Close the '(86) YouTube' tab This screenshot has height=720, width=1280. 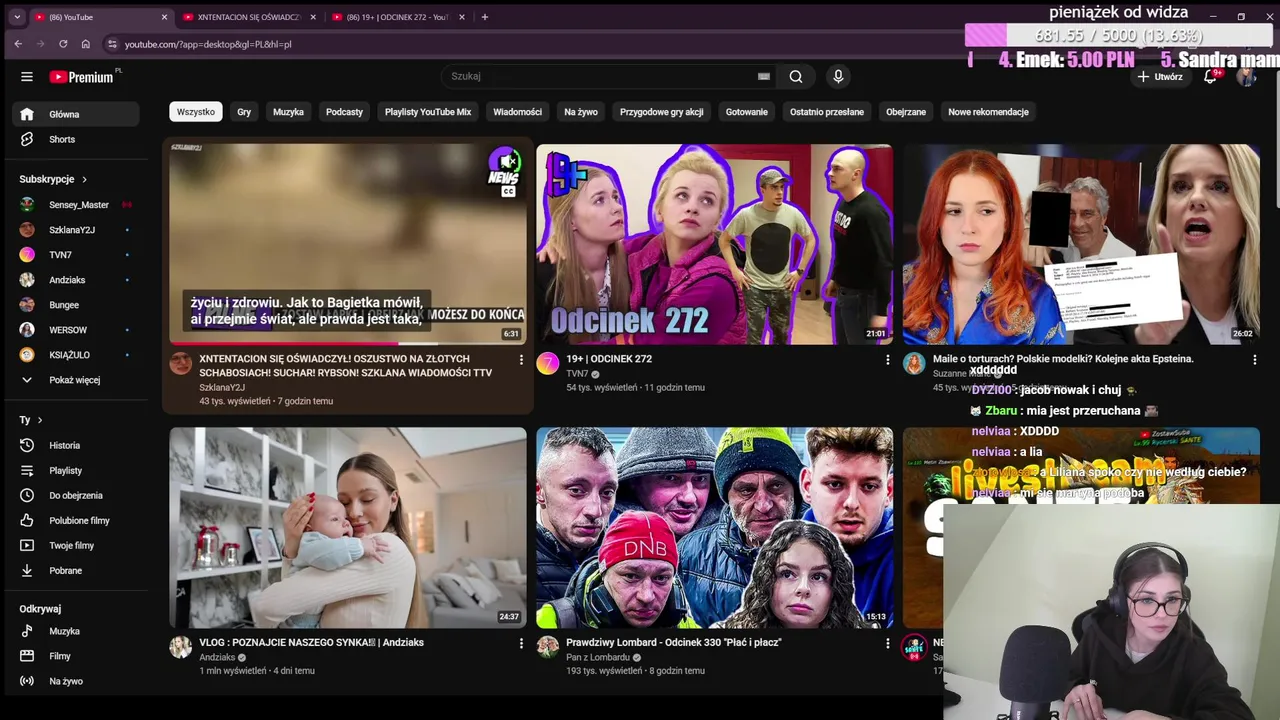click(x=164, y=17)
